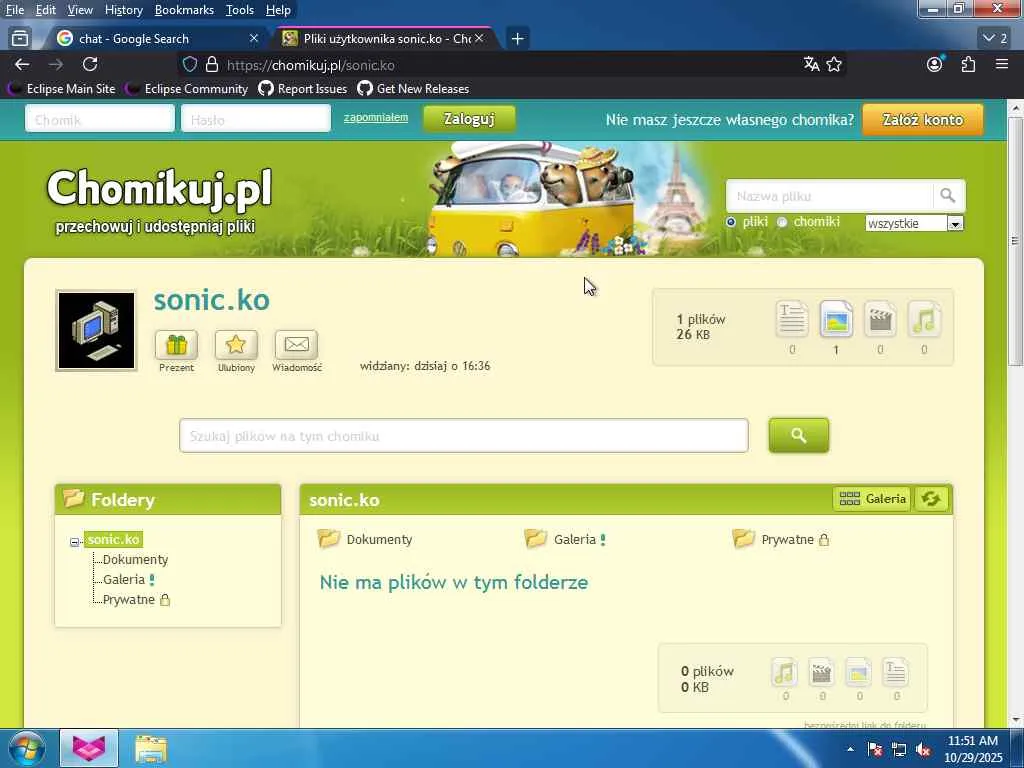Click the Ulubiony star icon
Image resolution: width=1024 pixels, height=768 pixels.
pyautogui.click(x=236, y=344)
